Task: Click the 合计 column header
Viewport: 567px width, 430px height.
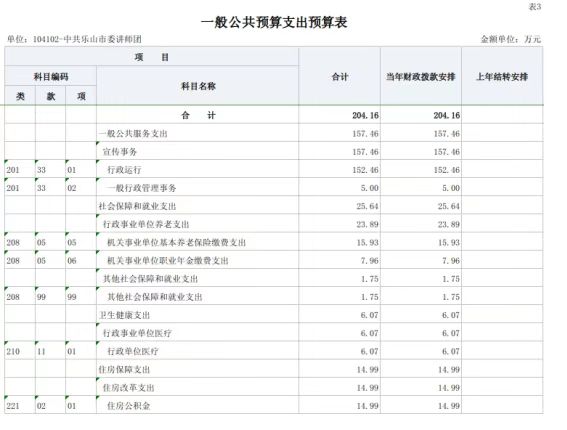Action: coord(340,77)
